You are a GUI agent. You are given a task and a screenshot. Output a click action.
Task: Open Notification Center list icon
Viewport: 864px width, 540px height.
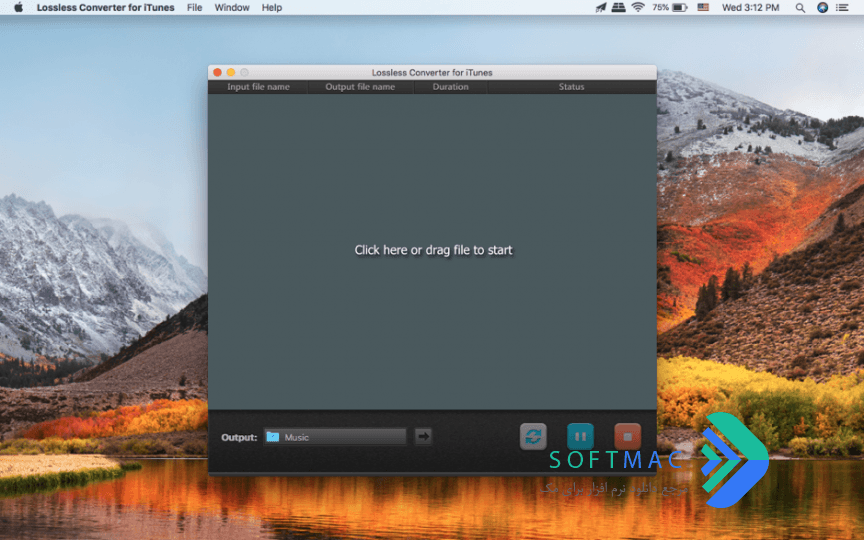(842, 8)
